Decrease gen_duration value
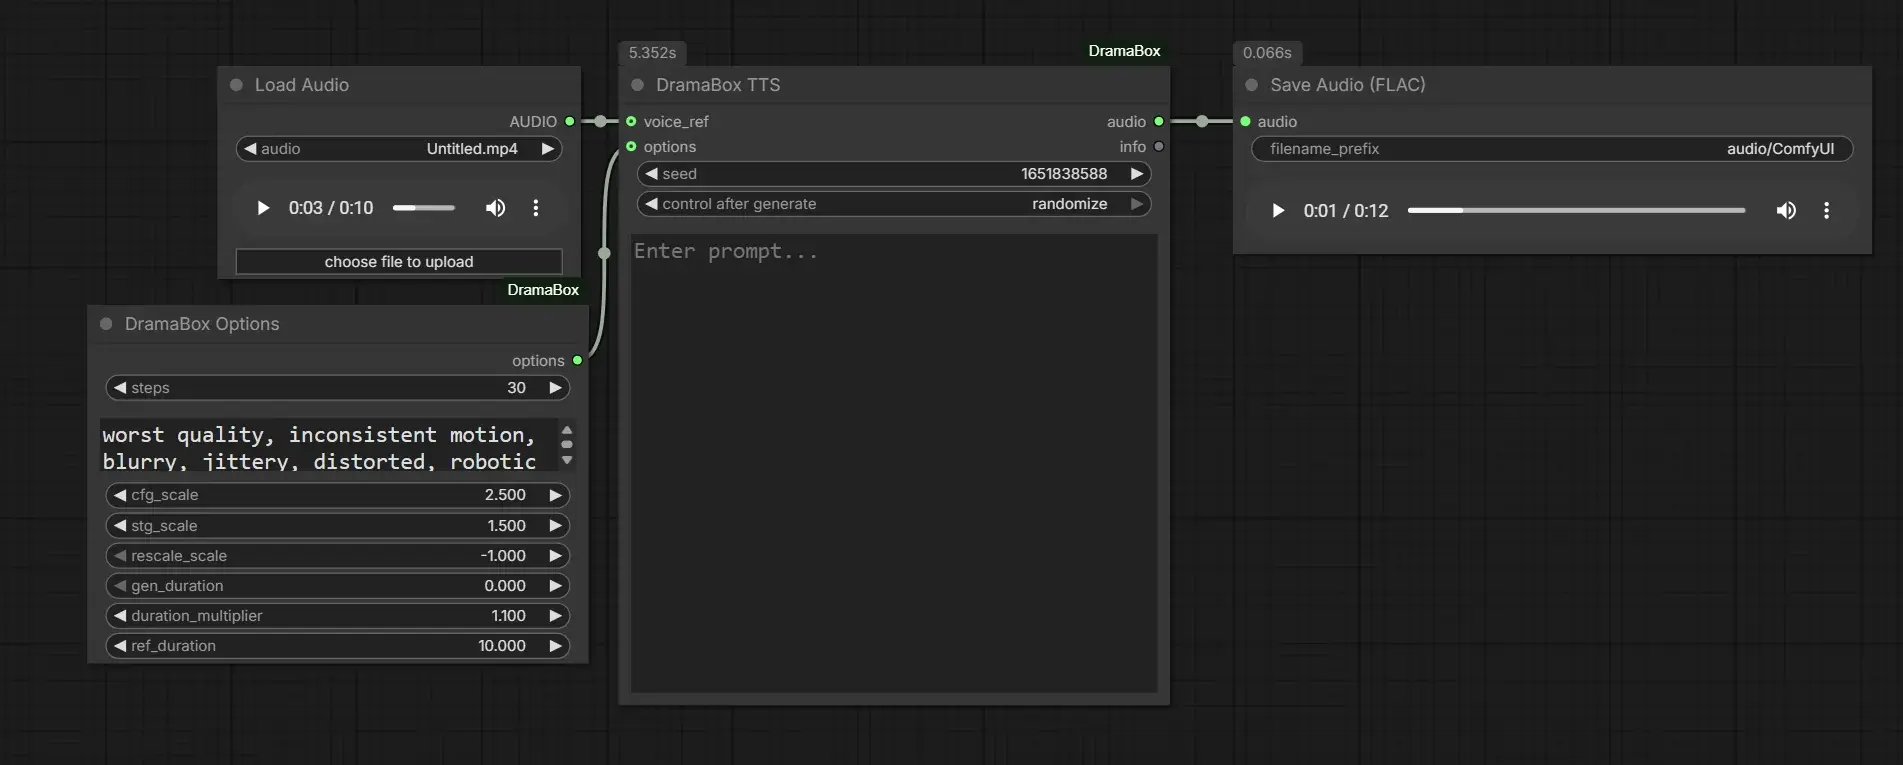 point(120,586)
